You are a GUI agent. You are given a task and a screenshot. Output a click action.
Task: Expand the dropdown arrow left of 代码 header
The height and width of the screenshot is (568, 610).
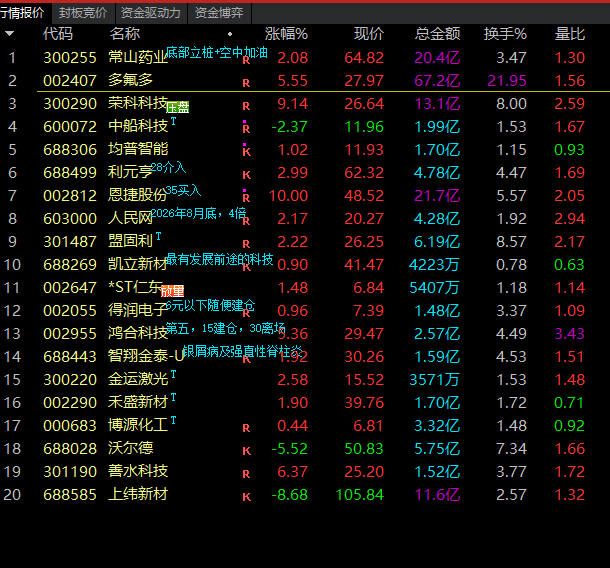10,34
